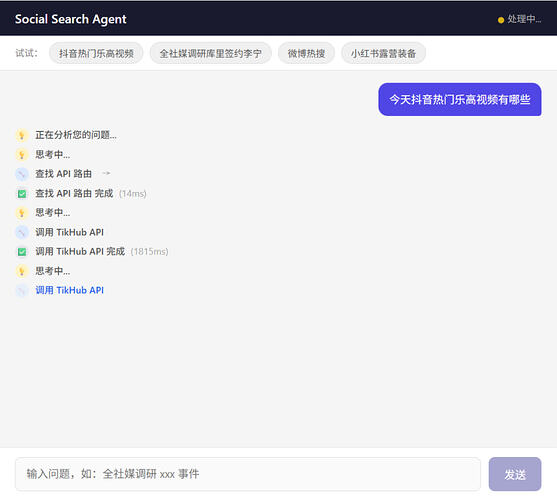Click the Social Search Agent title

click(71, 19)
